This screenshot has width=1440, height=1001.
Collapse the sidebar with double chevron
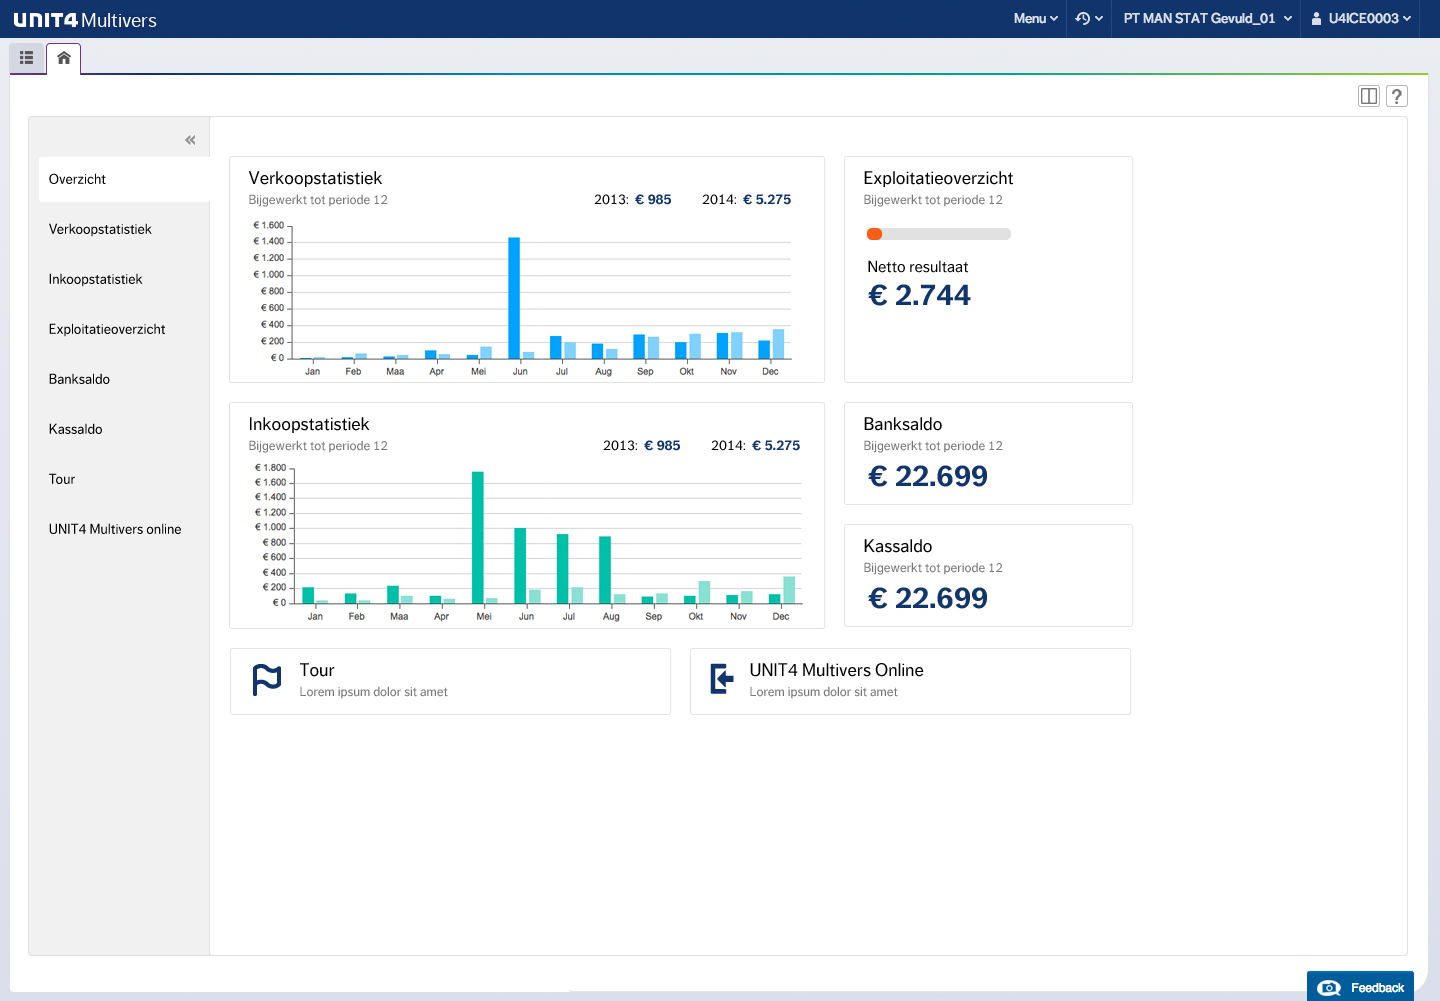coord(190,140)
